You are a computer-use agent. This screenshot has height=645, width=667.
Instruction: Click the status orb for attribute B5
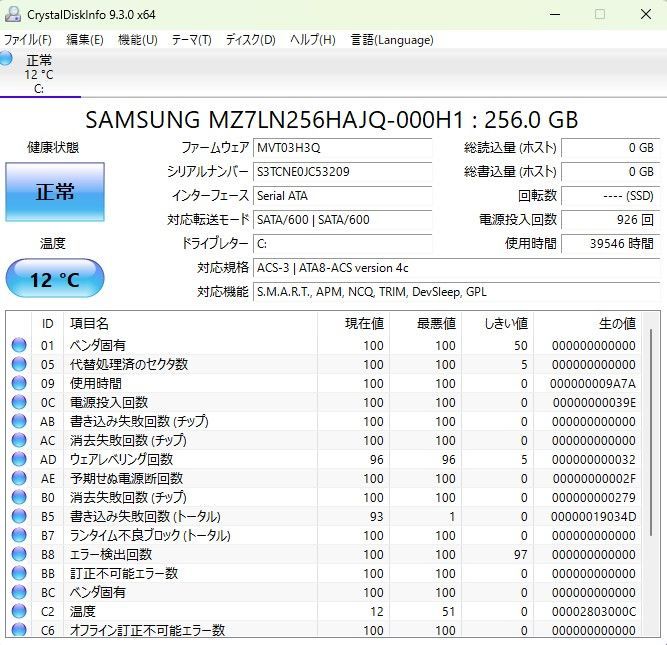19,516
